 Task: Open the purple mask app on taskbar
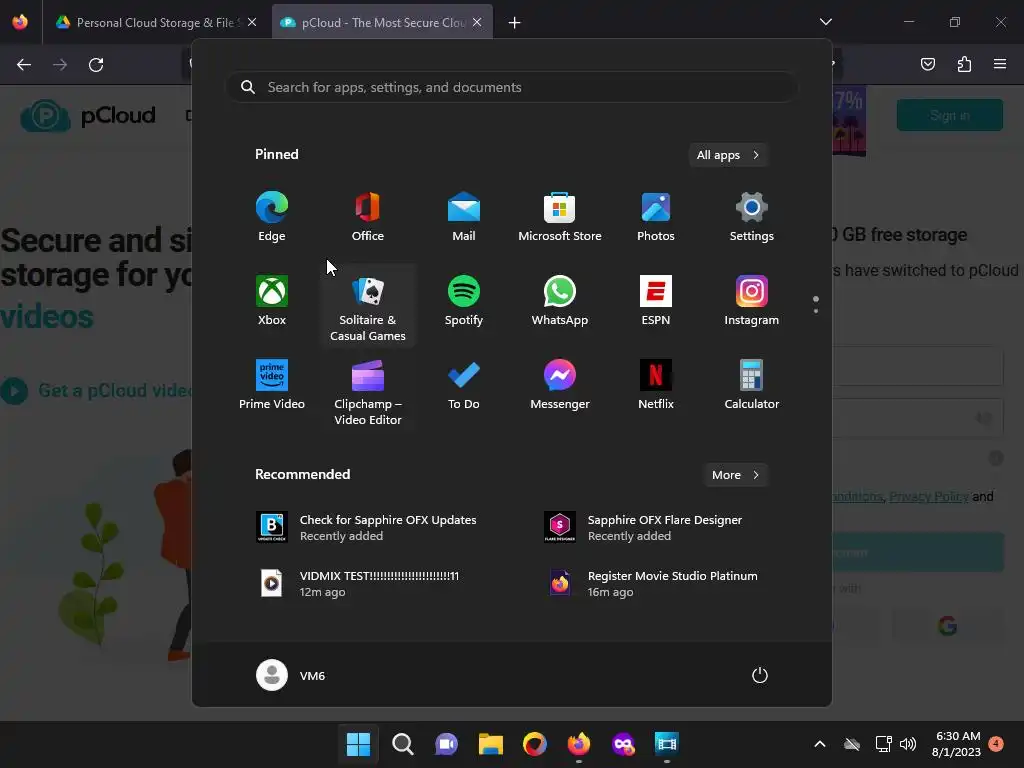coord(623,744)
